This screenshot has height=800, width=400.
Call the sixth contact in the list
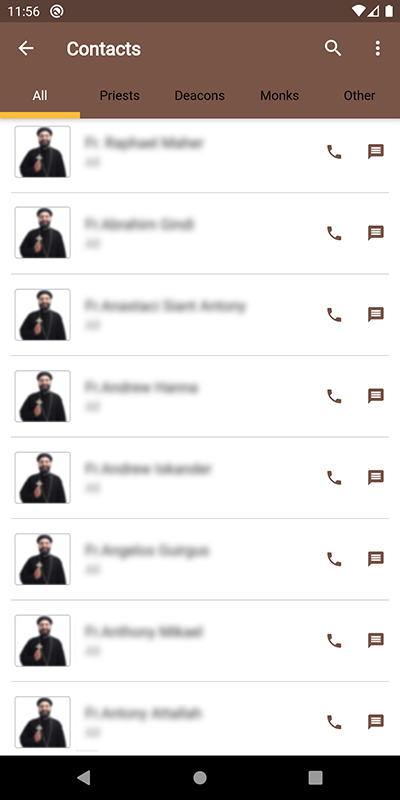tap(334, 559)
